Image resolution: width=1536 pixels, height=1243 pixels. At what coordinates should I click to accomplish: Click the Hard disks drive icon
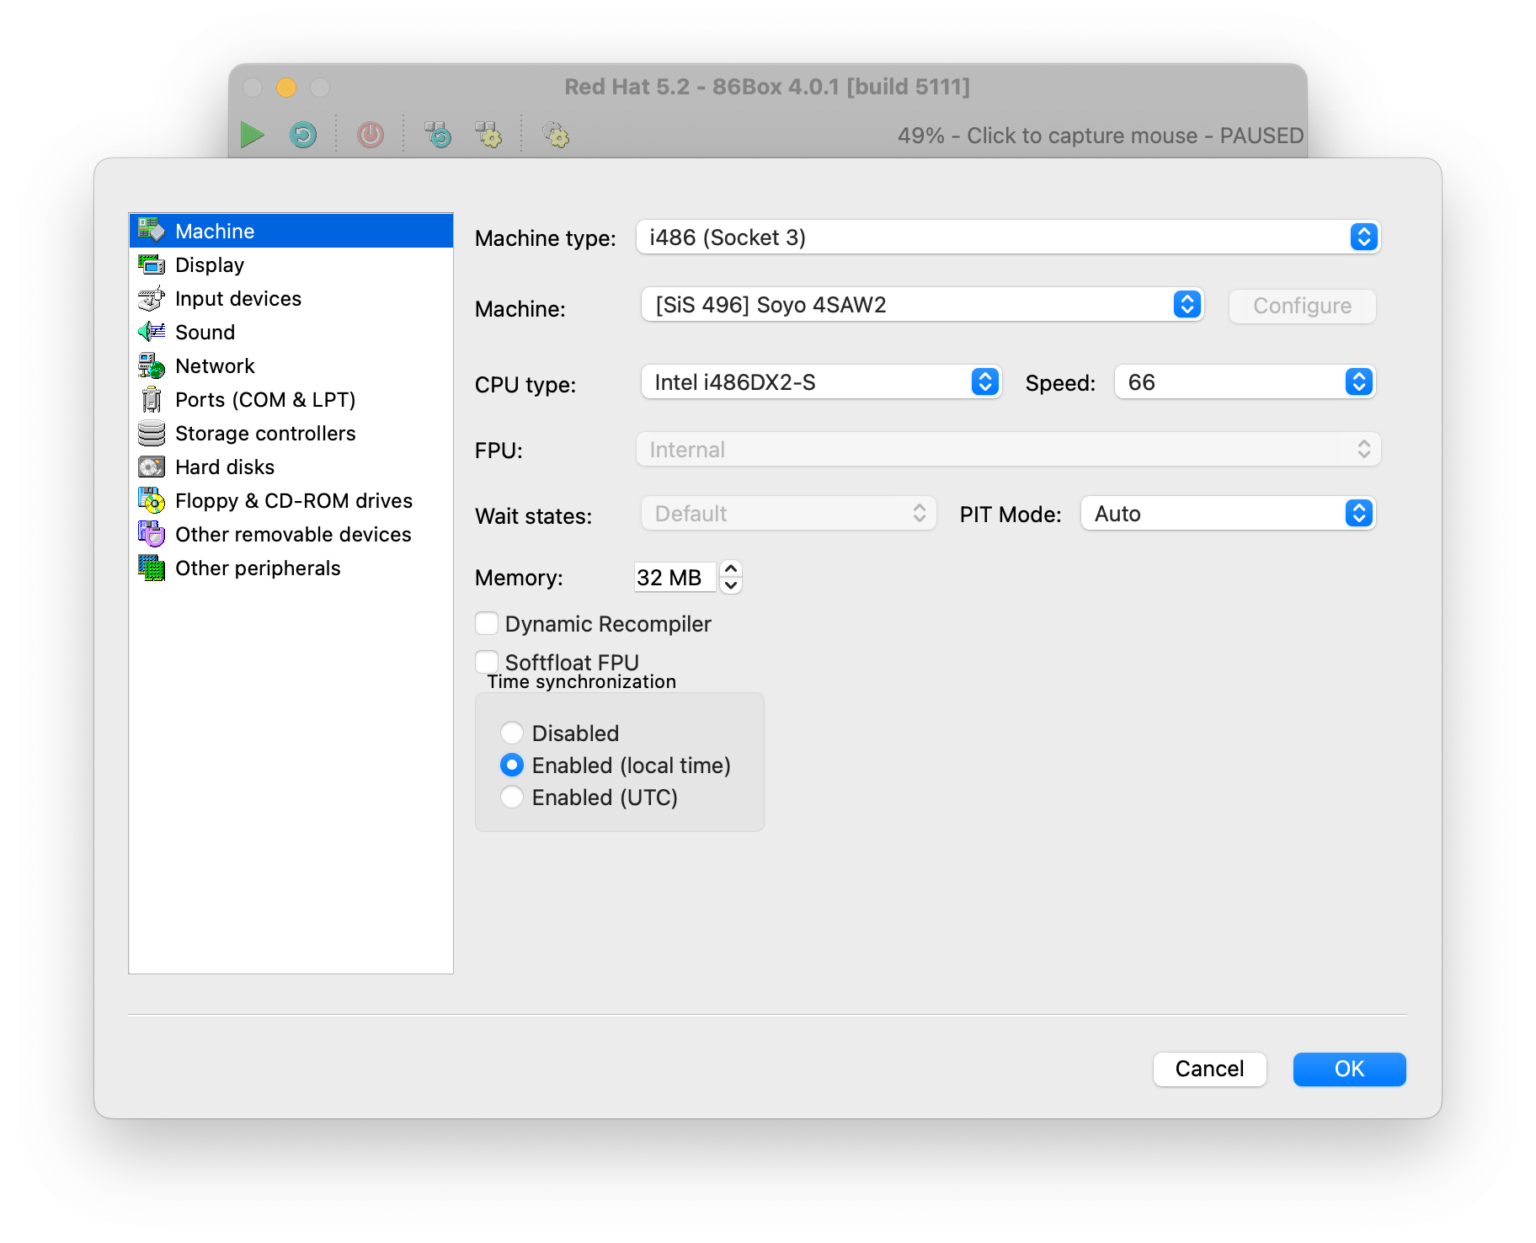(x=151, y=467)
